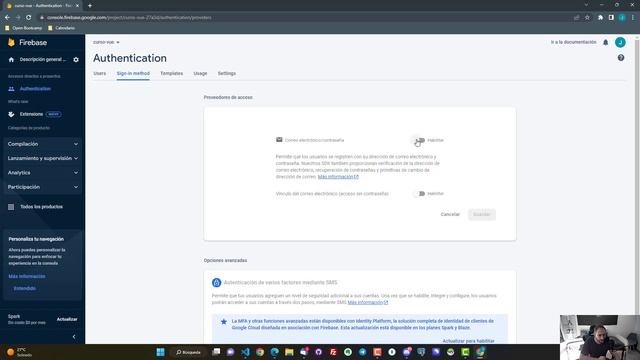Screen dimensions: 640x360
Task: Expand the Analytics section
Action: 42,173
